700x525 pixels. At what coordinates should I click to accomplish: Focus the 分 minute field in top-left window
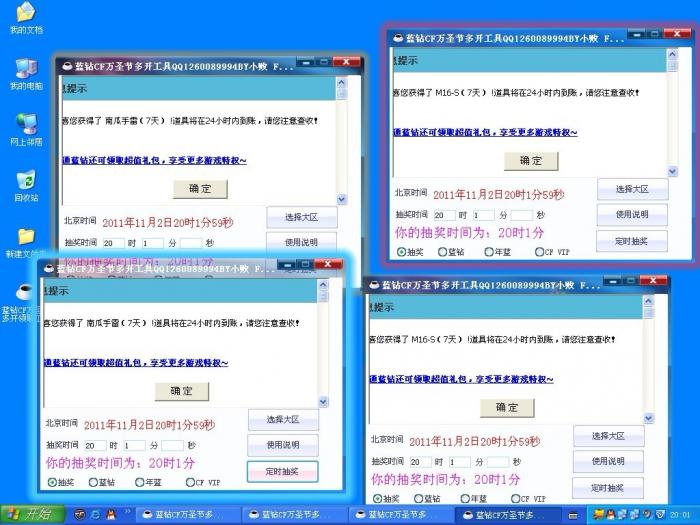point(153,243)
